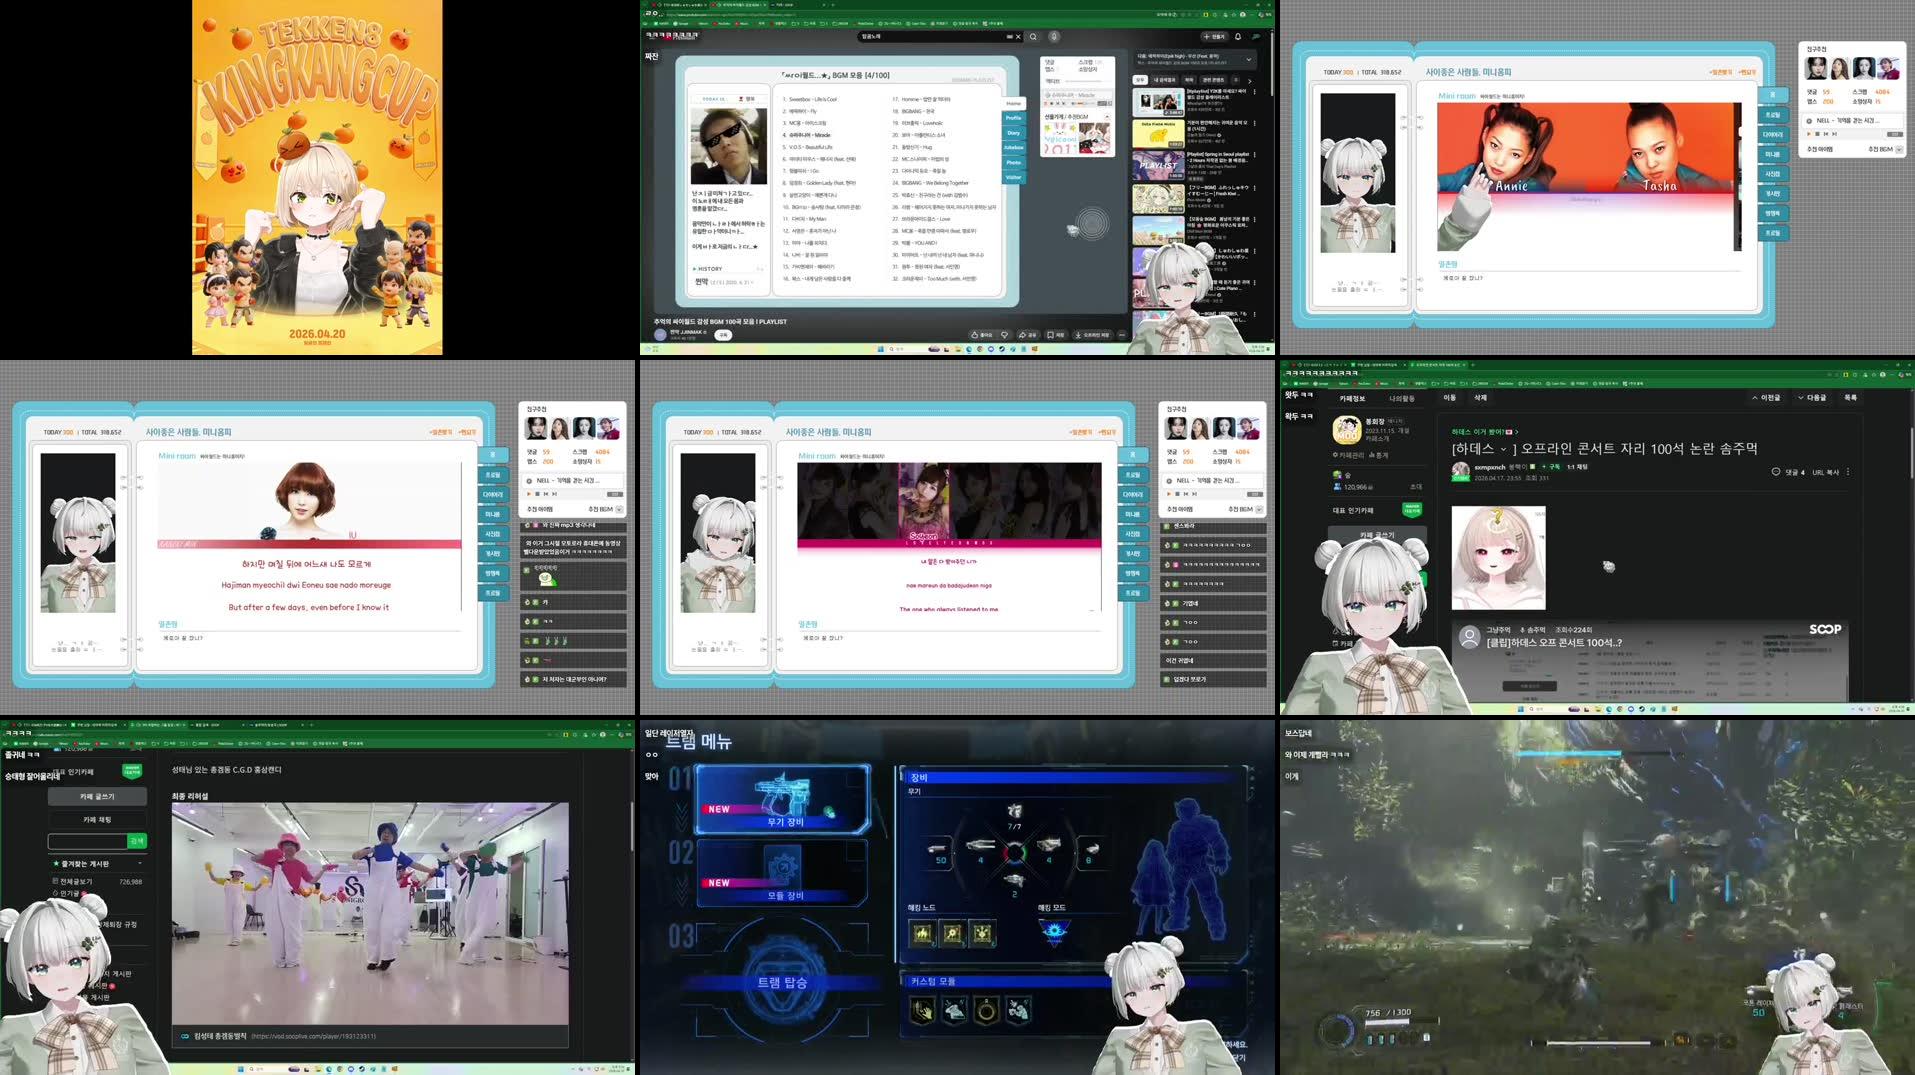Click the member count person icon
The width and height of the screenshot is (1915, 1075).
coord(1337,487)
